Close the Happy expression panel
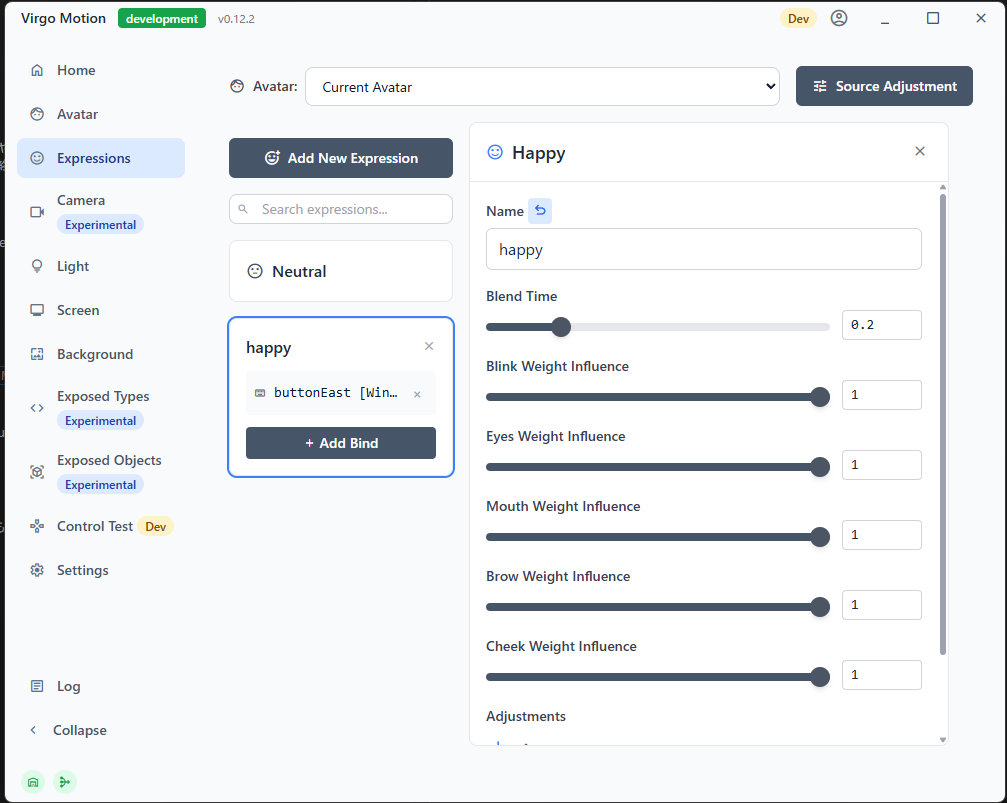 click(920, 152)
